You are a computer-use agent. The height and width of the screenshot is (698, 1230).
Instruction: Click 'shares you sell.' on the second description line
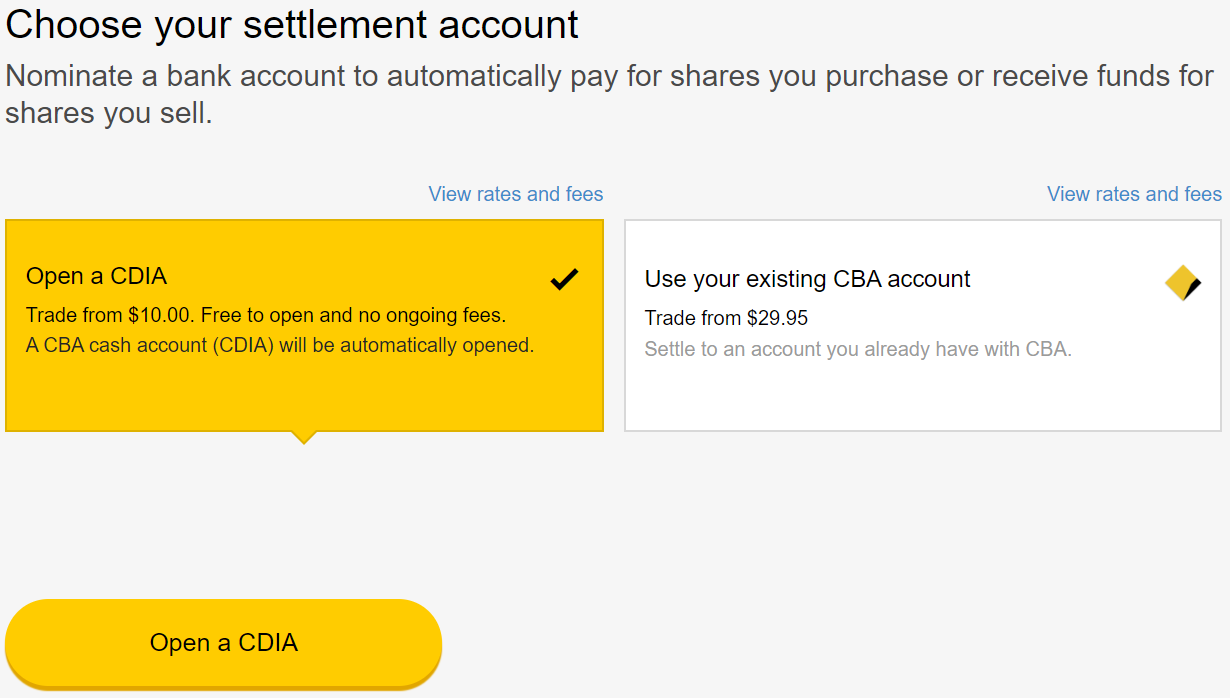coord(109,113)
